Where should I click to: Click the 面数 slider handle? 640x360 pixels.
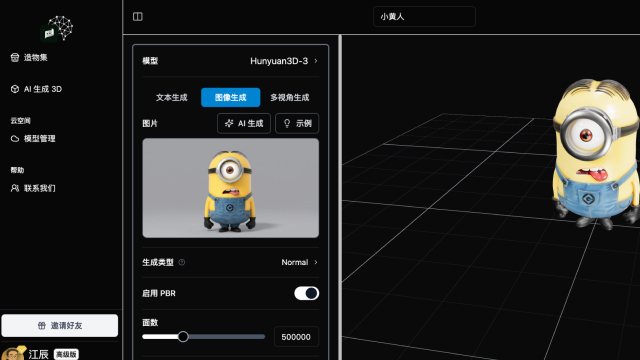(x=183, y=337)
